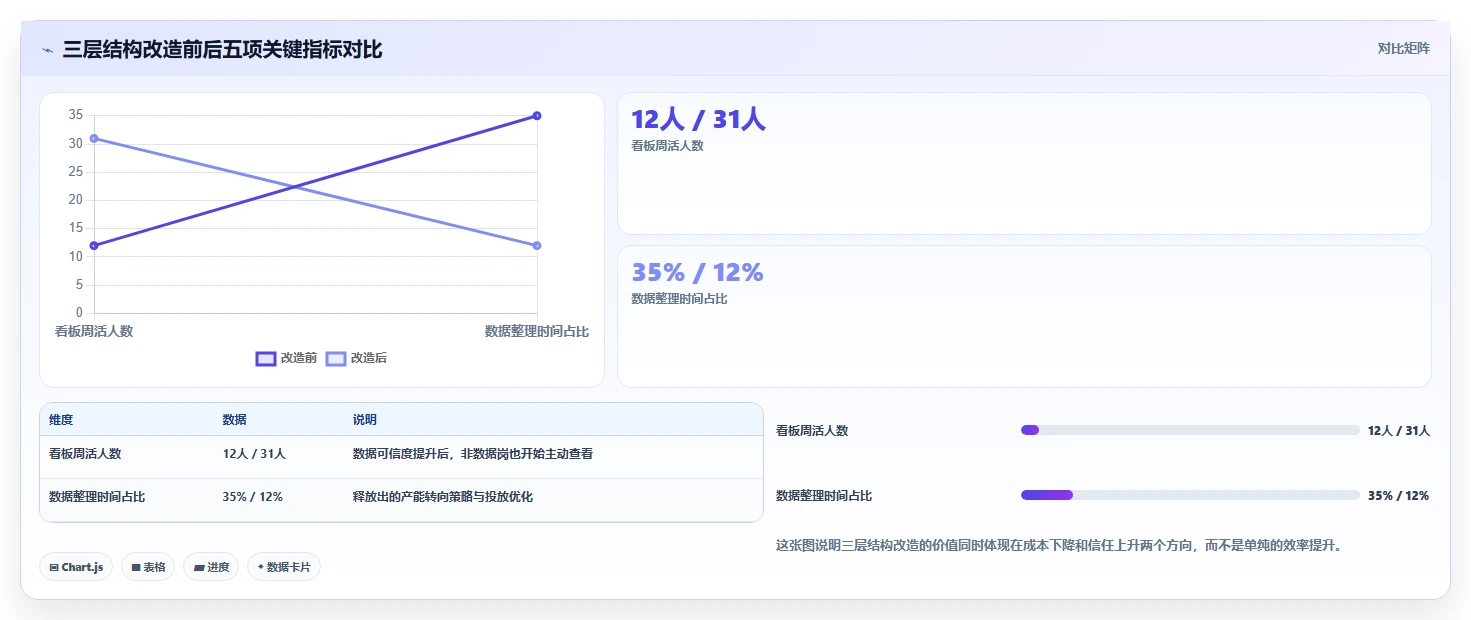This screenshot has width=1471, height=620.
Task: Click the 改造后 data point at value 31
Action: point(94,138)
